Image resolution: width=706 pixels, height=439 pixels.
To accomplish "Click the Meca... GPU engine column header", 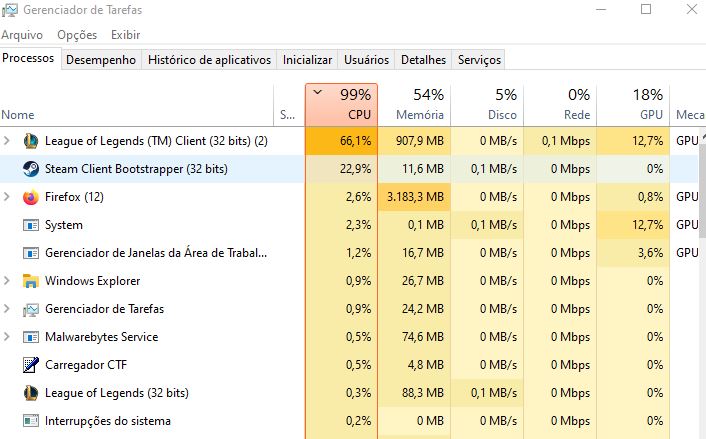I will (x=688, y=105).
